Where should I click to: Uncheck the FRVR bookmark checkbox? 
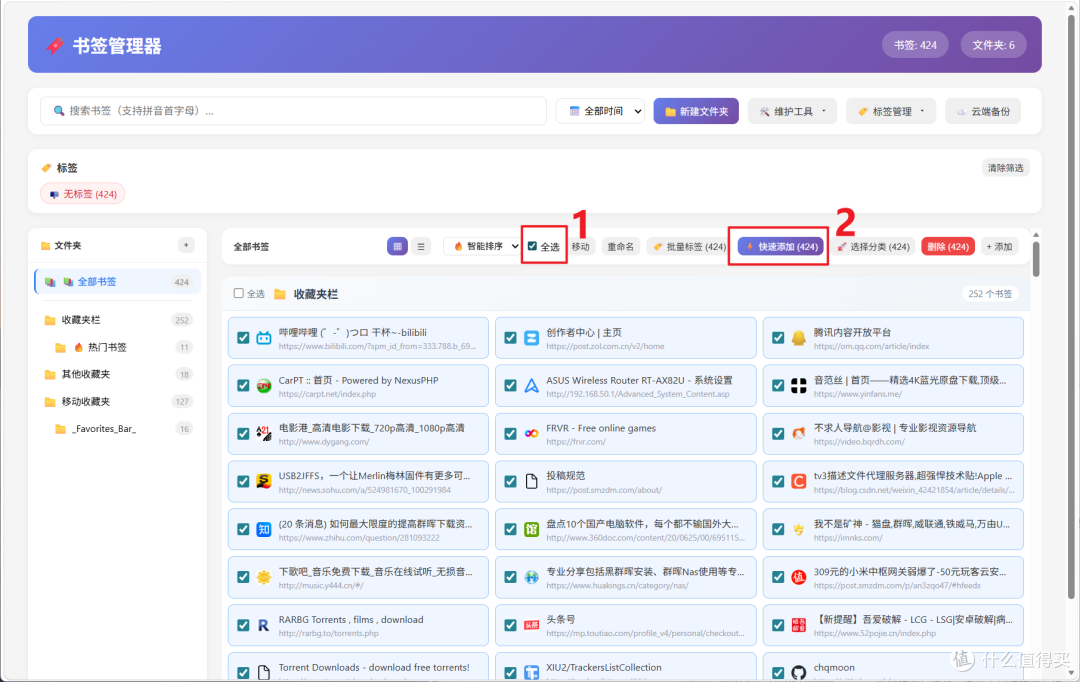[510, 433]
